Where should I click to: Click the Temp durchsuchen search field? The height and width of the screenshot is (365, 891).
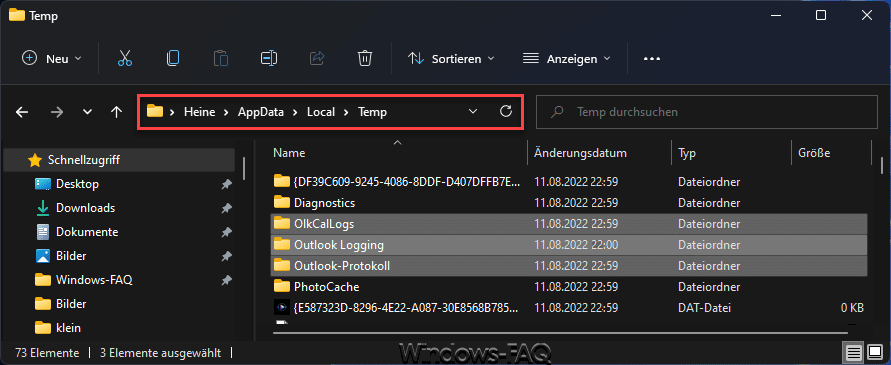pos(707,112)
